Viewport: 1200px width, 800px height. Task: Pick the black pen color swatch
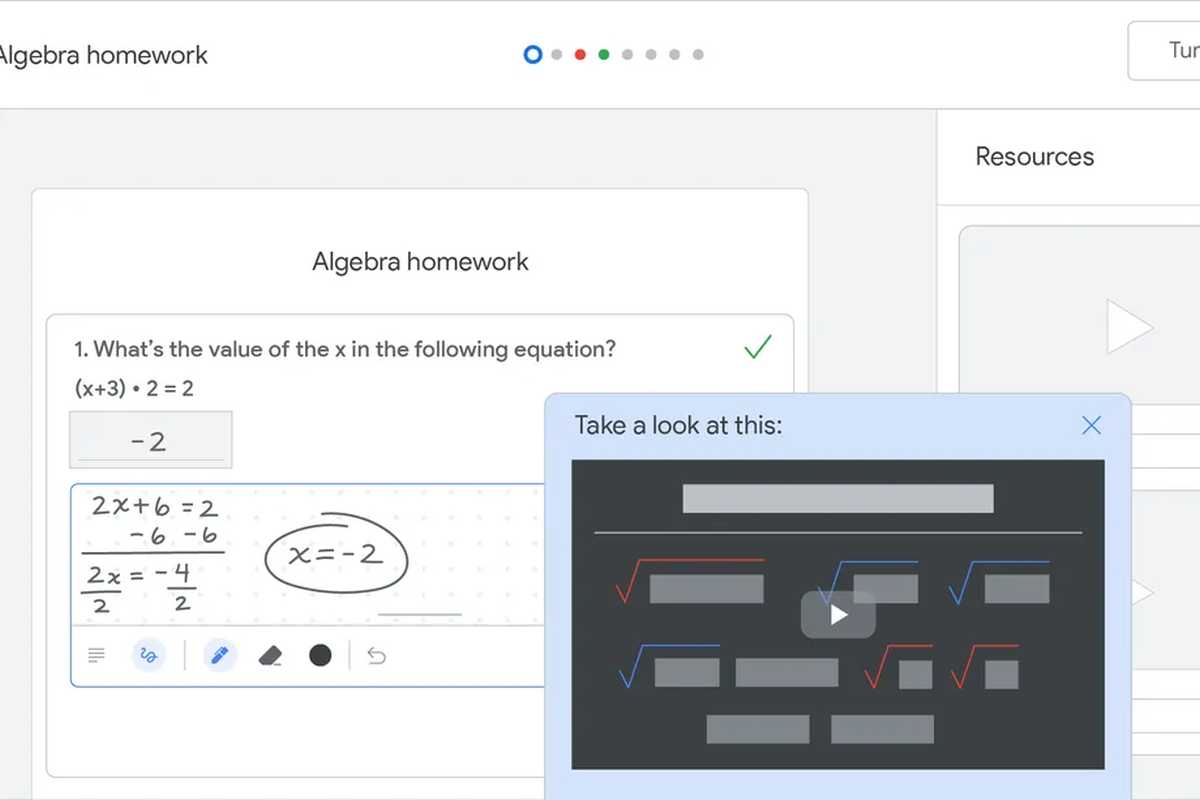coord(320,656)
